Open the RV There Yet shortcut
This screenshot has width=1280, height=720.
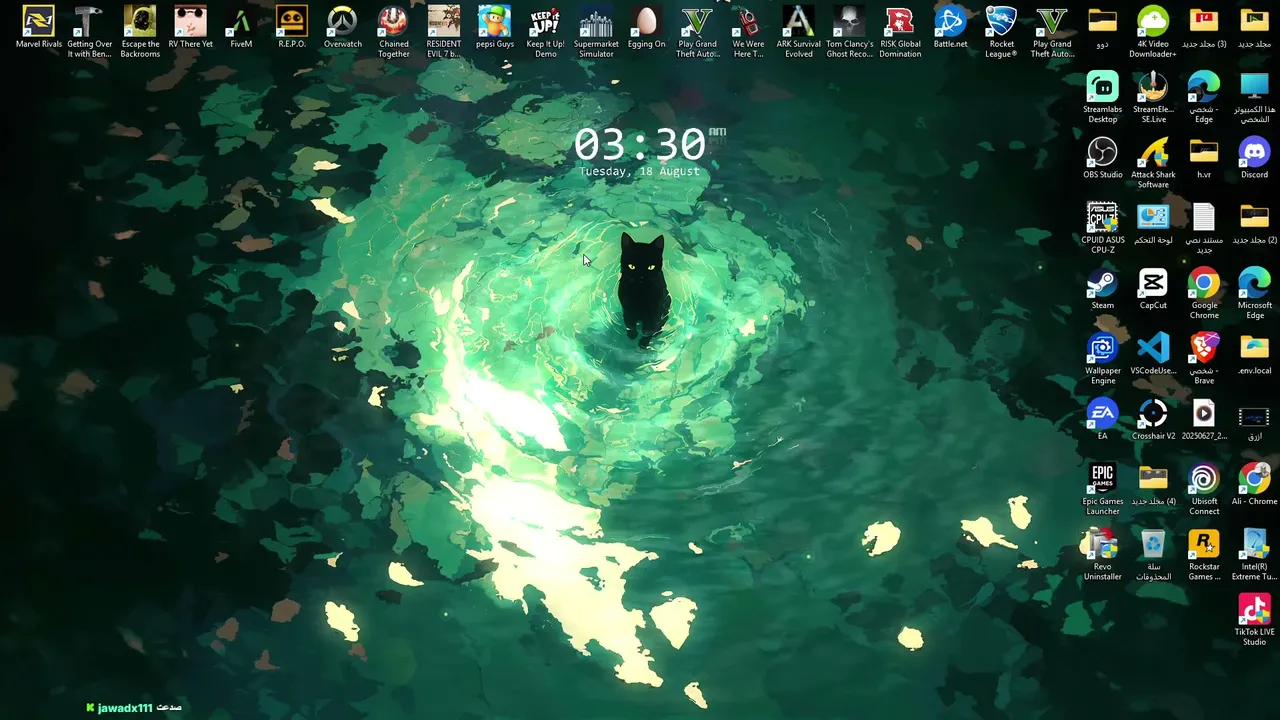tap(190, 28)
